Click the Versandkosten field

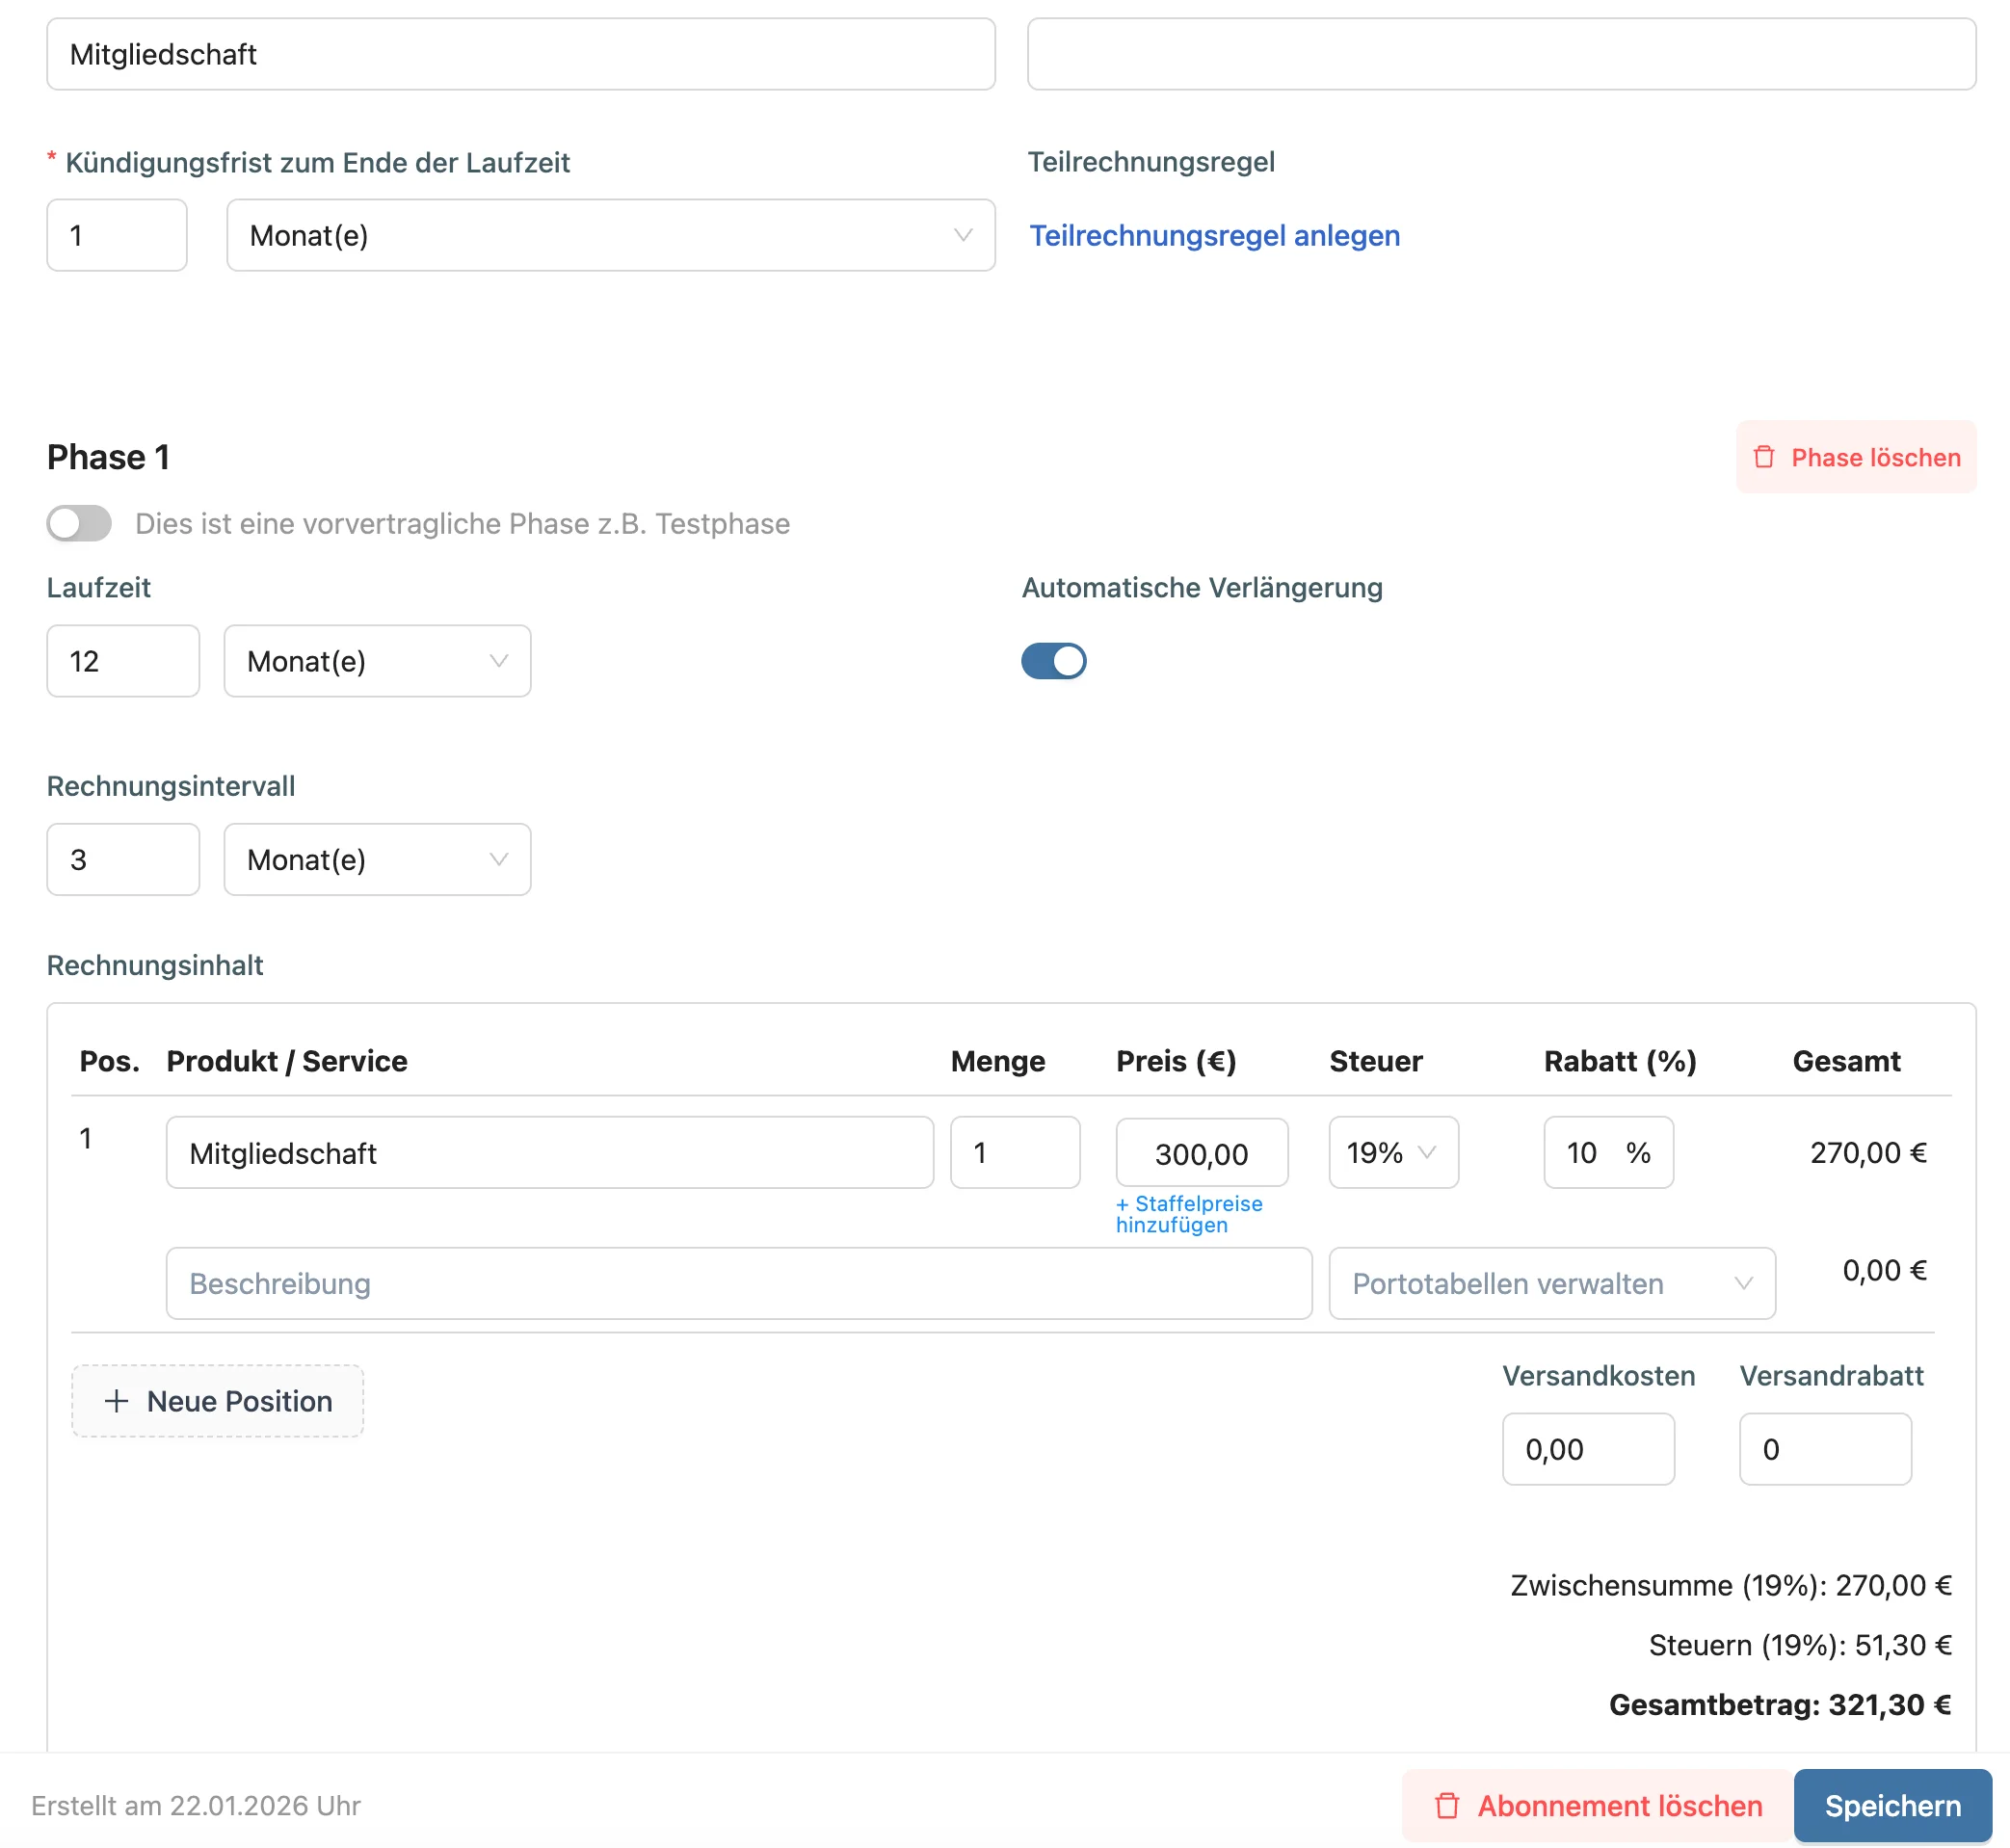[1588, 1449]
